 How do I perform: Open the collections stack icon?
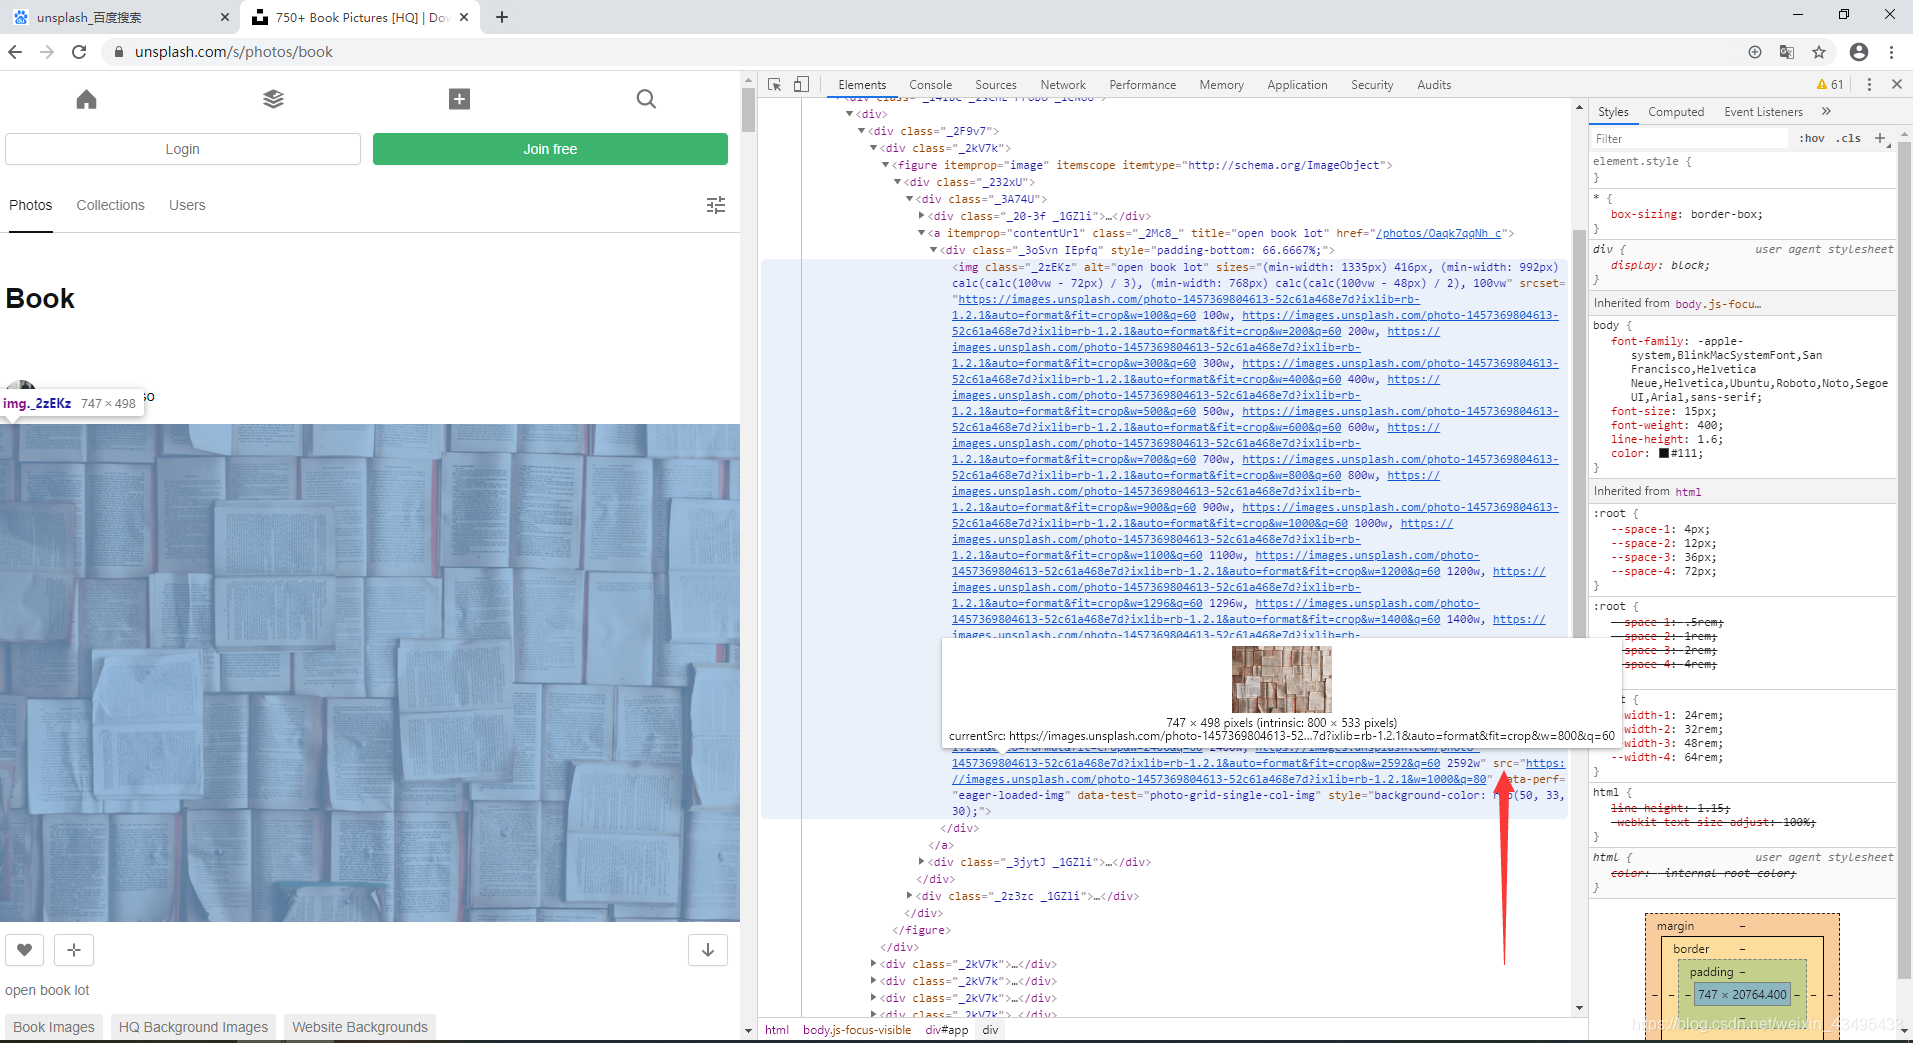(x=273, y=99)
